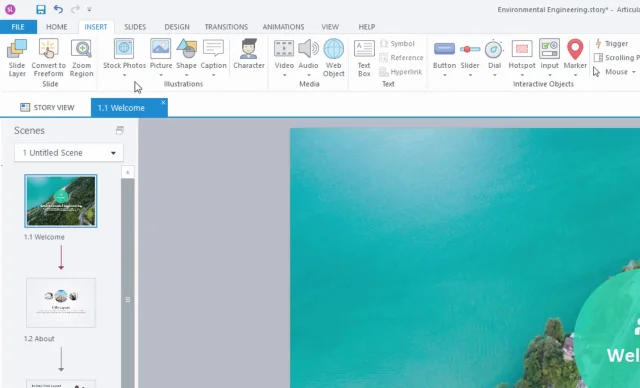Click the Audio speaker icon
The width and height of the screenshot is (640, 388).
pos(308,49)
